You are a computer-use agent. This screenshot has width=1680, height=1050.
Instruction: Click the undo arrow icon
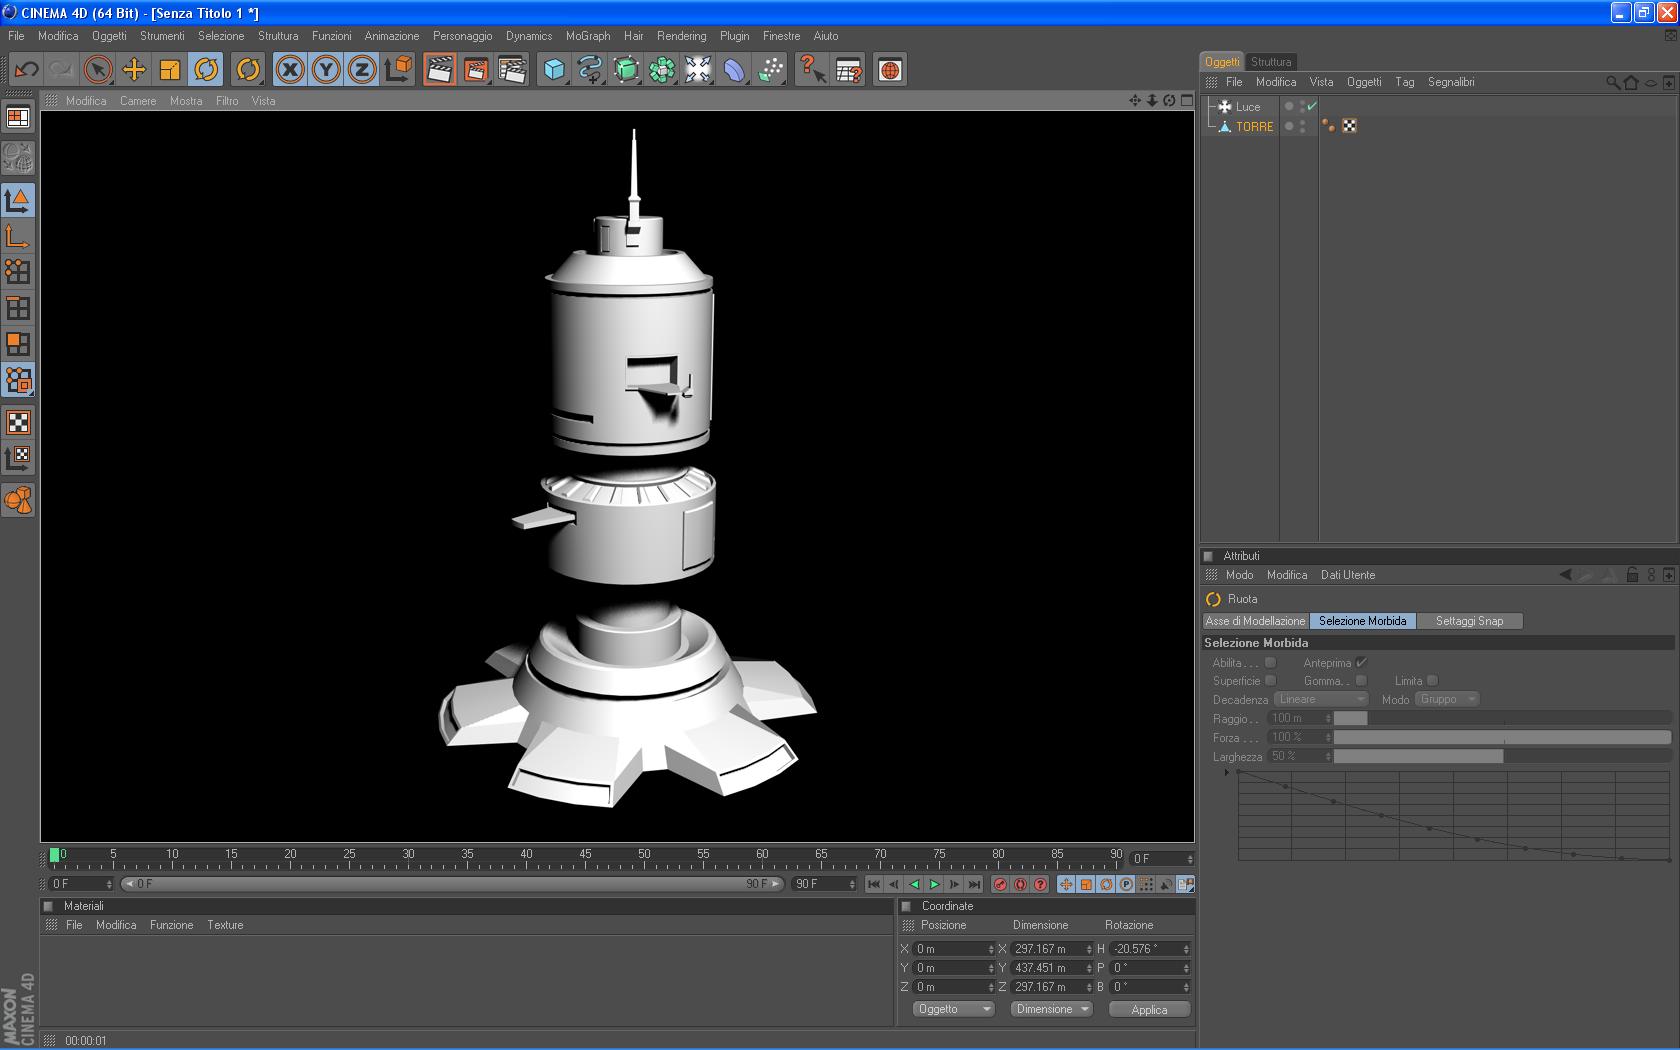point(26,70)
